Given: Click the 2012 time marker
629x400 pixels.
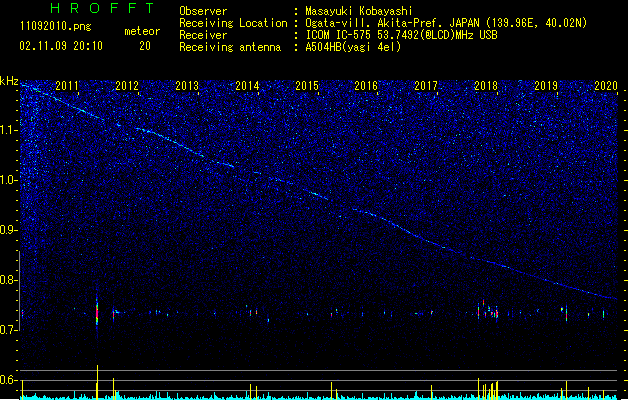Looking at the screenshot, I should coord(127,85).
